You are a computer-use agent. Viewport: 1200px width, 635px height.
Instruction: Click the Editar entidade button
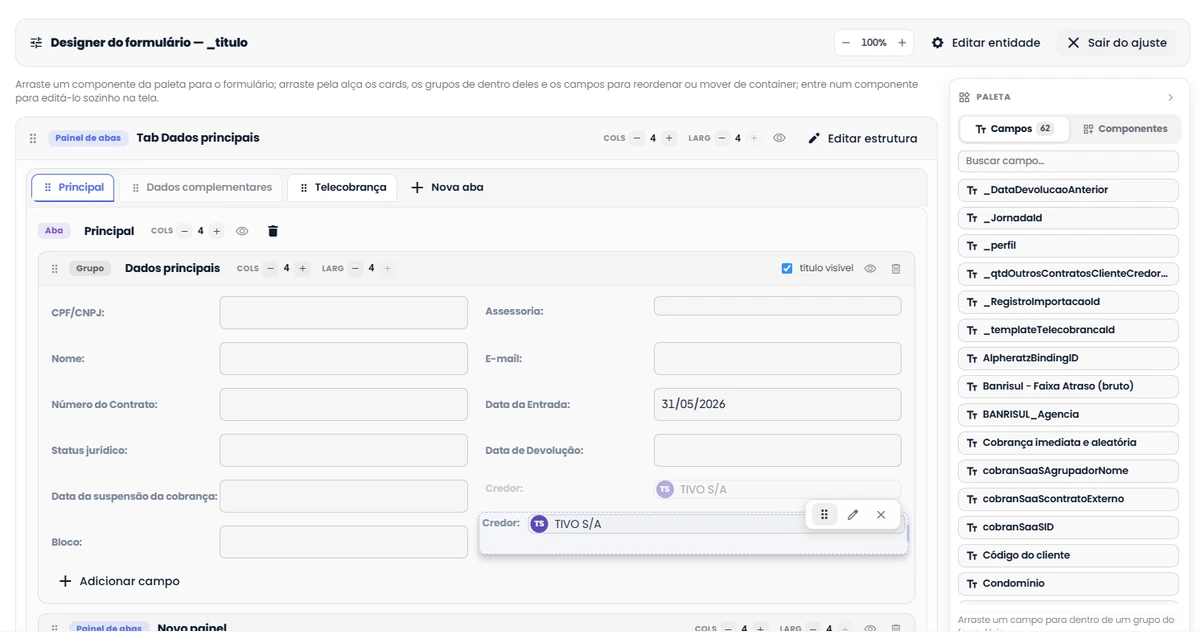(986, 43)
